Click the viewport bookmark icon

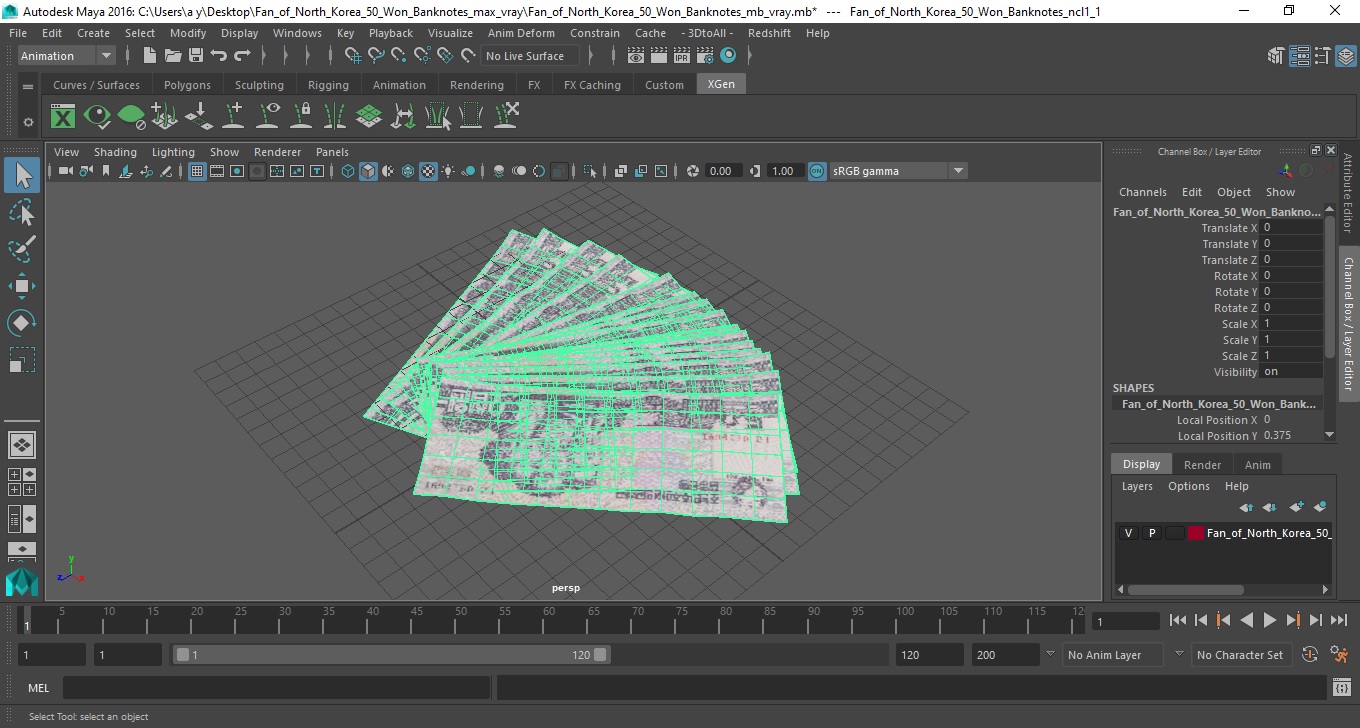point(106,171)
